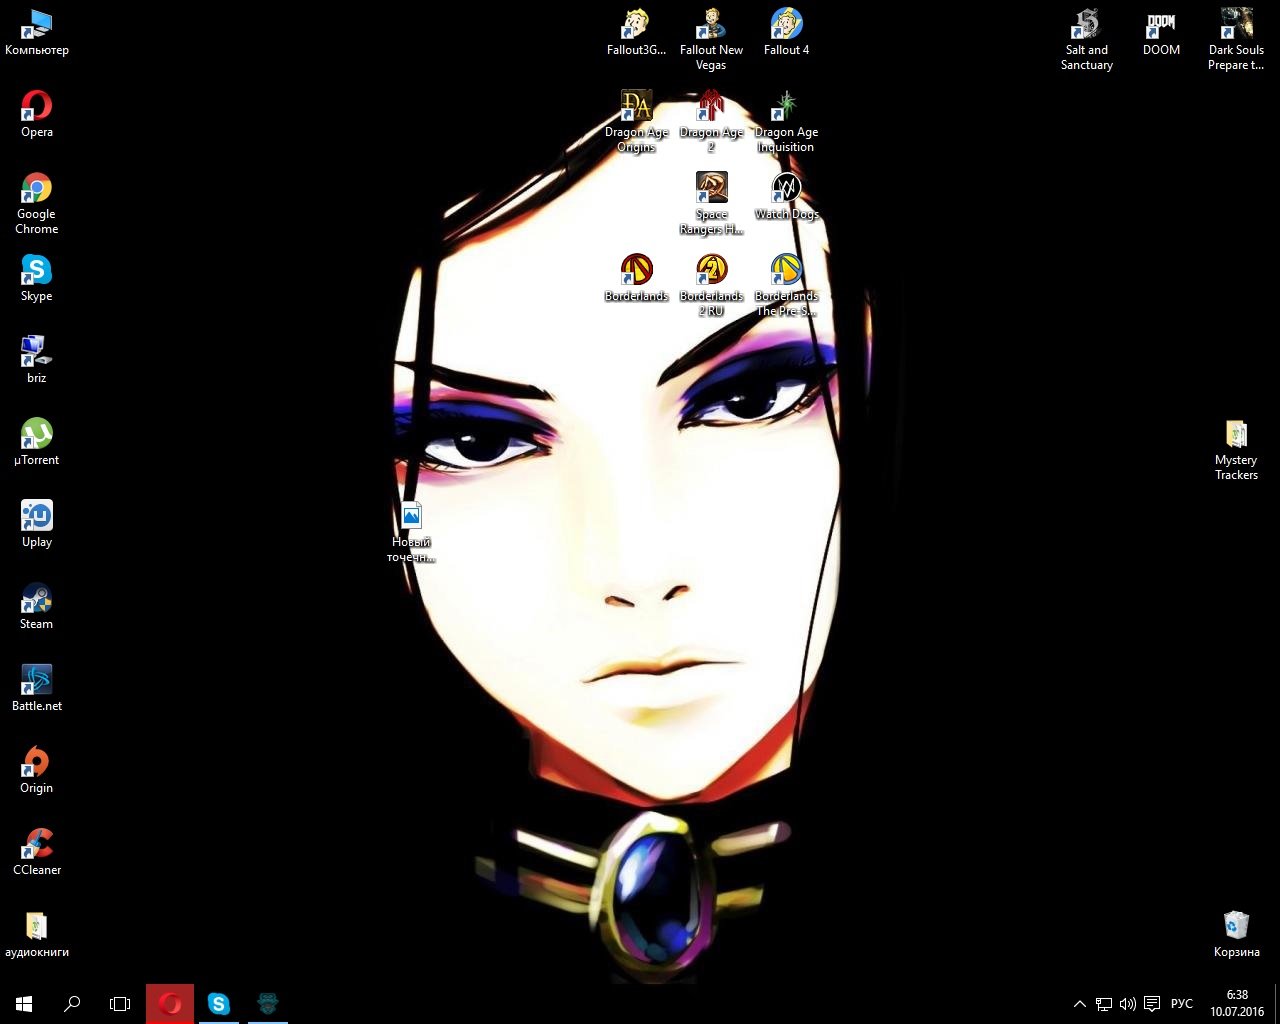Select the Компьютер desktop icon
The height and width of the screenshot is (1024, 1280).
tap(37, 32)
